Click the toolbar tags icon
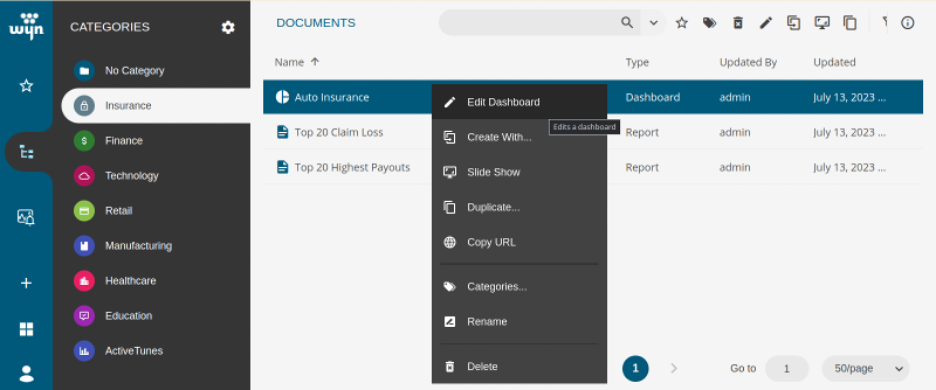 click(709, 23)
